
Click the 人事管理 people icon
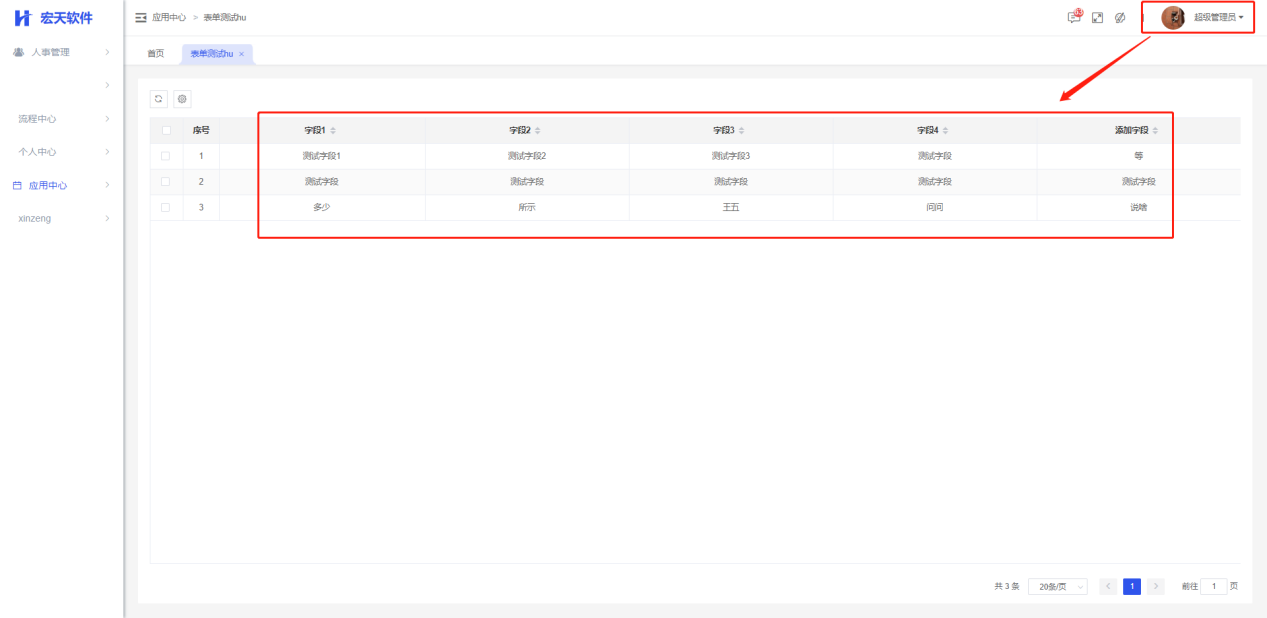point(18,52)
